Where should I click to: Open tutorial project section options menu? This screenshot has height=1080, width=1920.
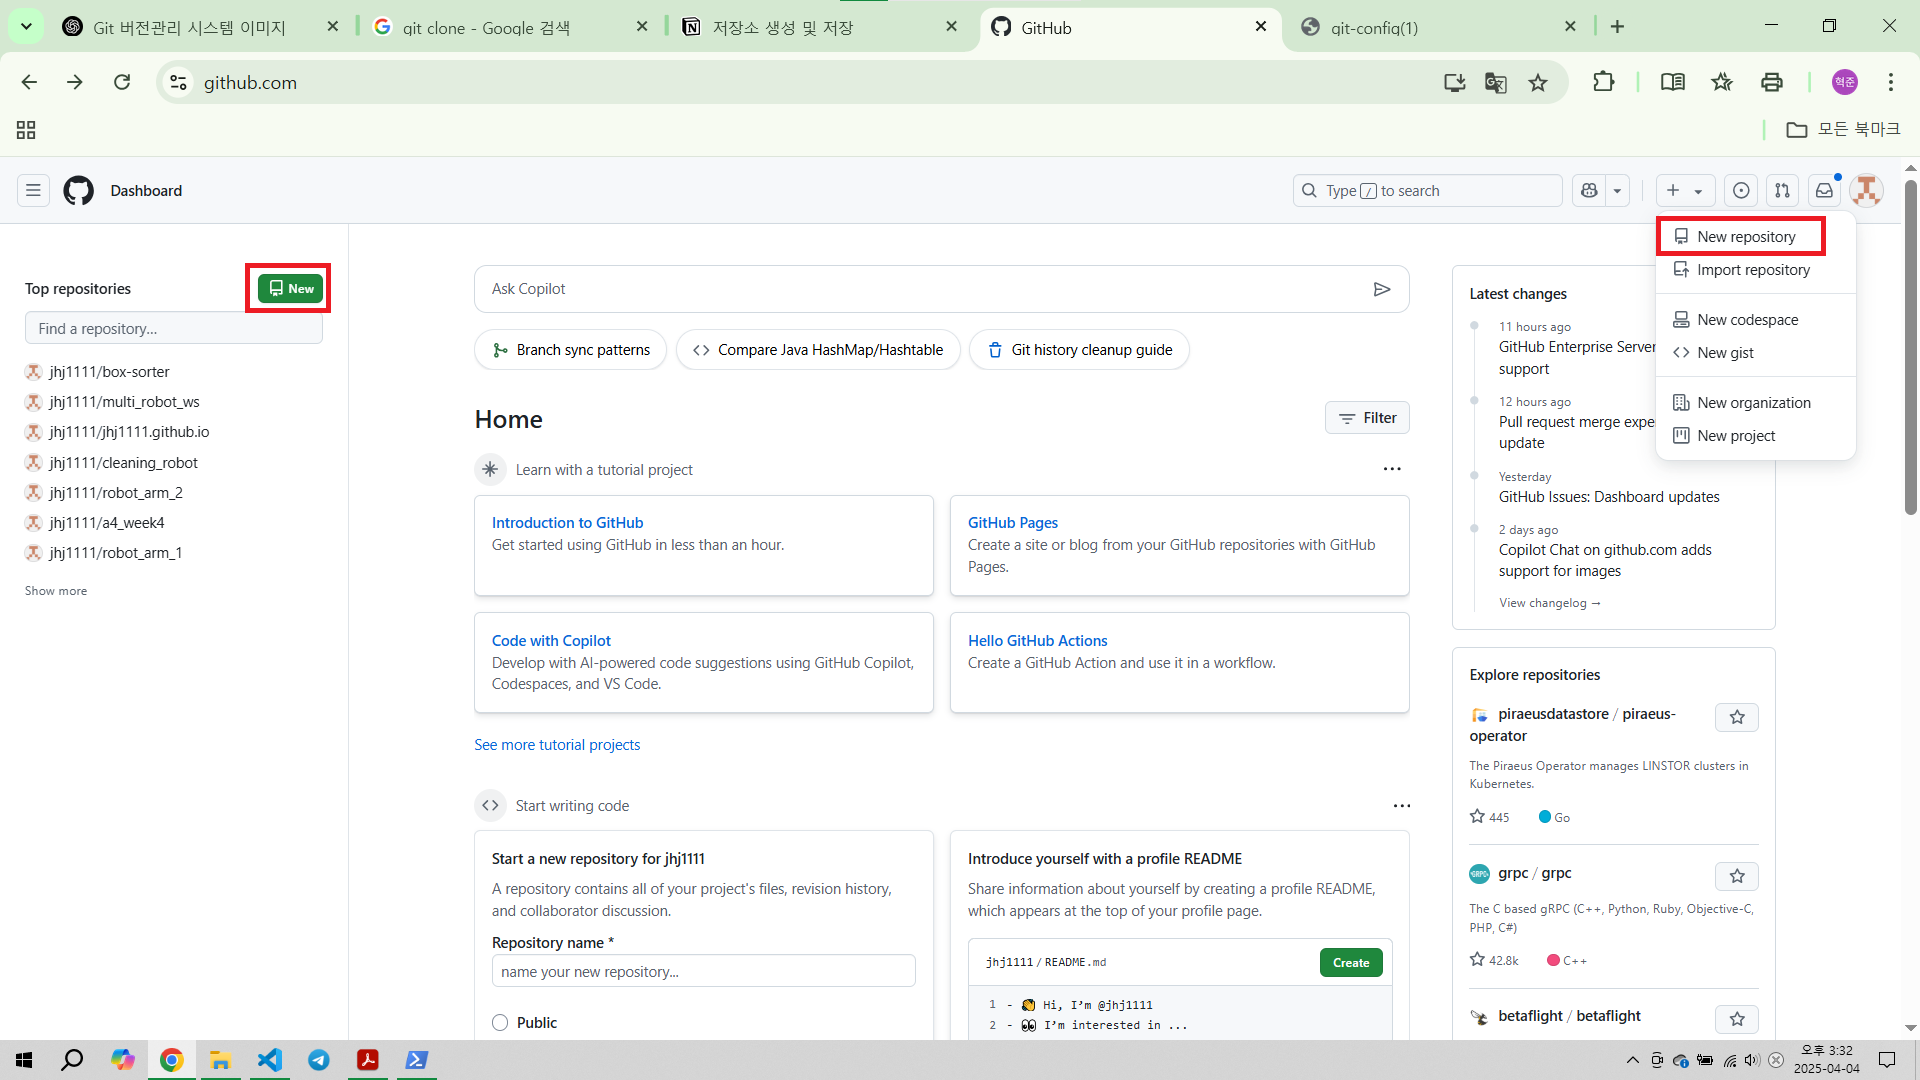point(1392,469)
